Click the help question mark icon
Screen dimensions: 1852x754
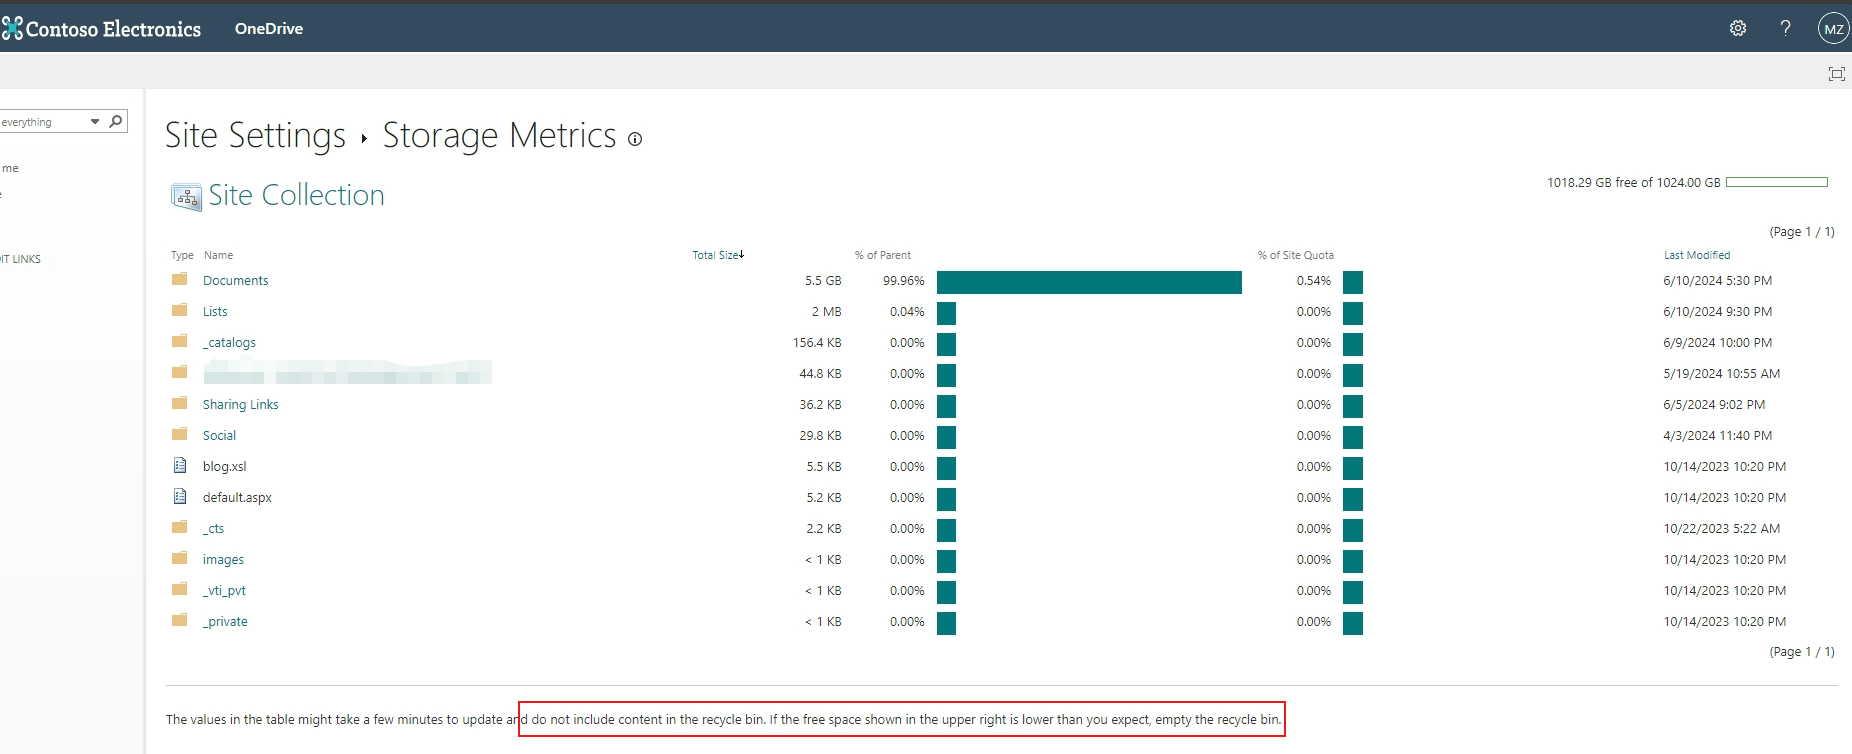pyautogui.click(x=1785, y=28)
